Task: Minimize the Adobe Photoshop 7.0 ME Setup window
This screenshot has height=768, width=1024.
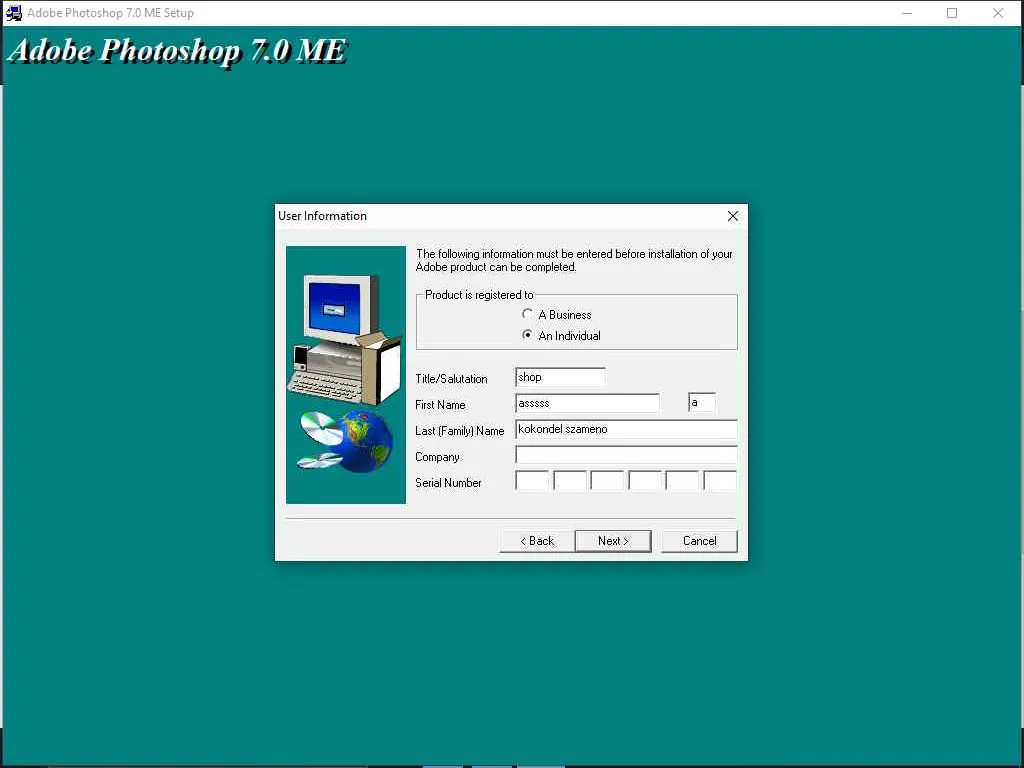Action: pos(906,13)
